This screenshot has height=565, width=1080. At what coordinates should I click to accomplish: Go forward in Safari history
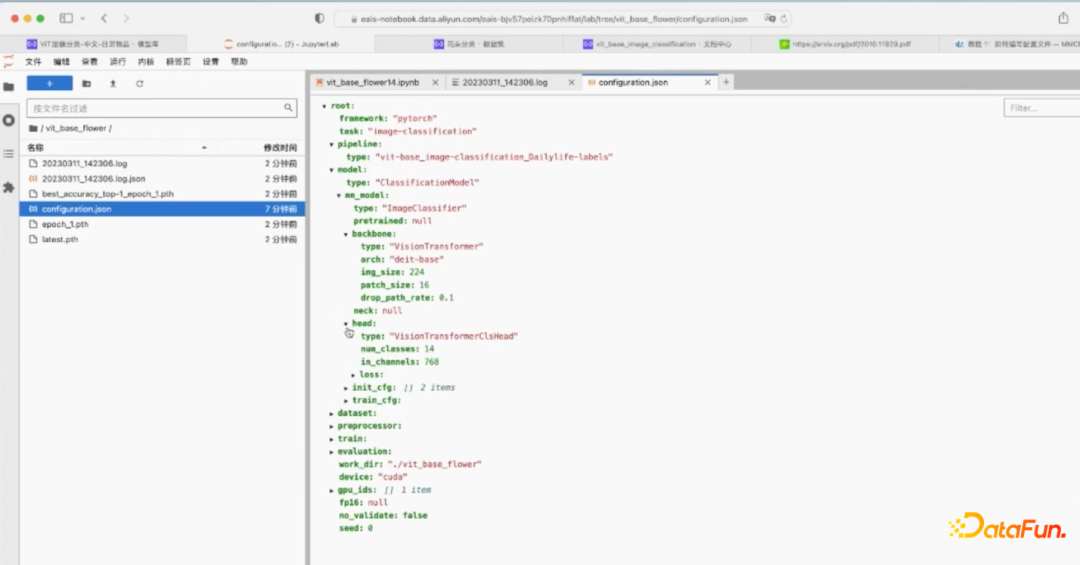[x=126, y=19]
